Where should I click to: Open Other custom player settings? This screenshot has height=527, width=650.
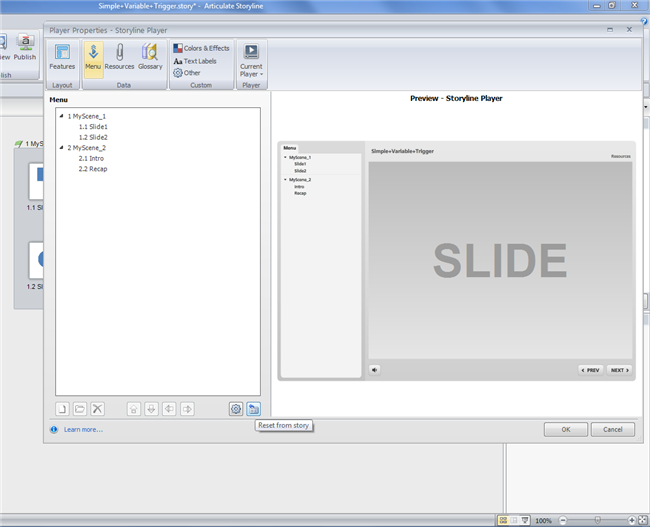(x=187, y=73)
